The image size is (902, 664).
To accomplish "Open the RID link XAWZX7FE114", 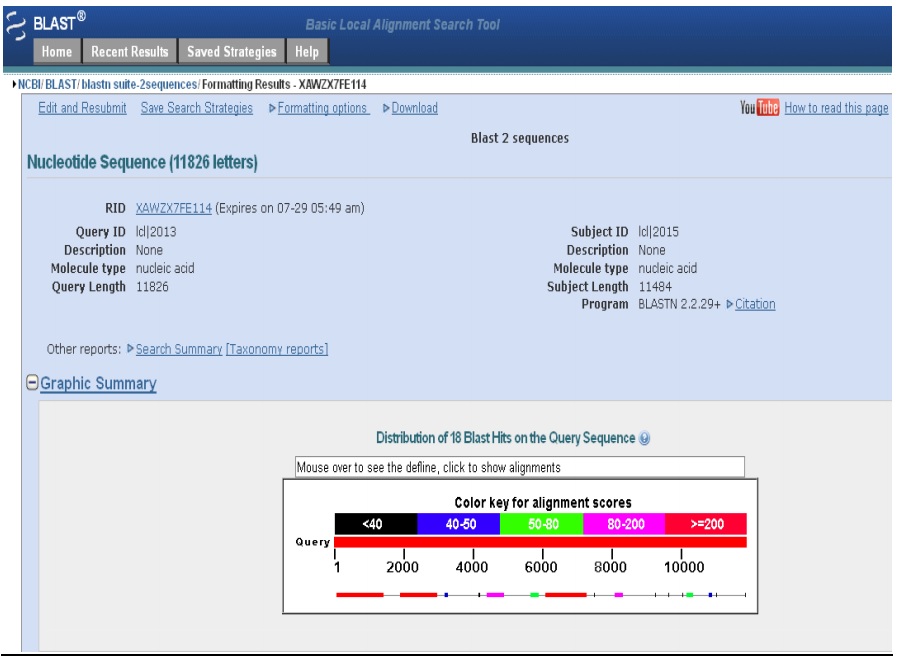I will pyautogui.click(x=173, y=208).
